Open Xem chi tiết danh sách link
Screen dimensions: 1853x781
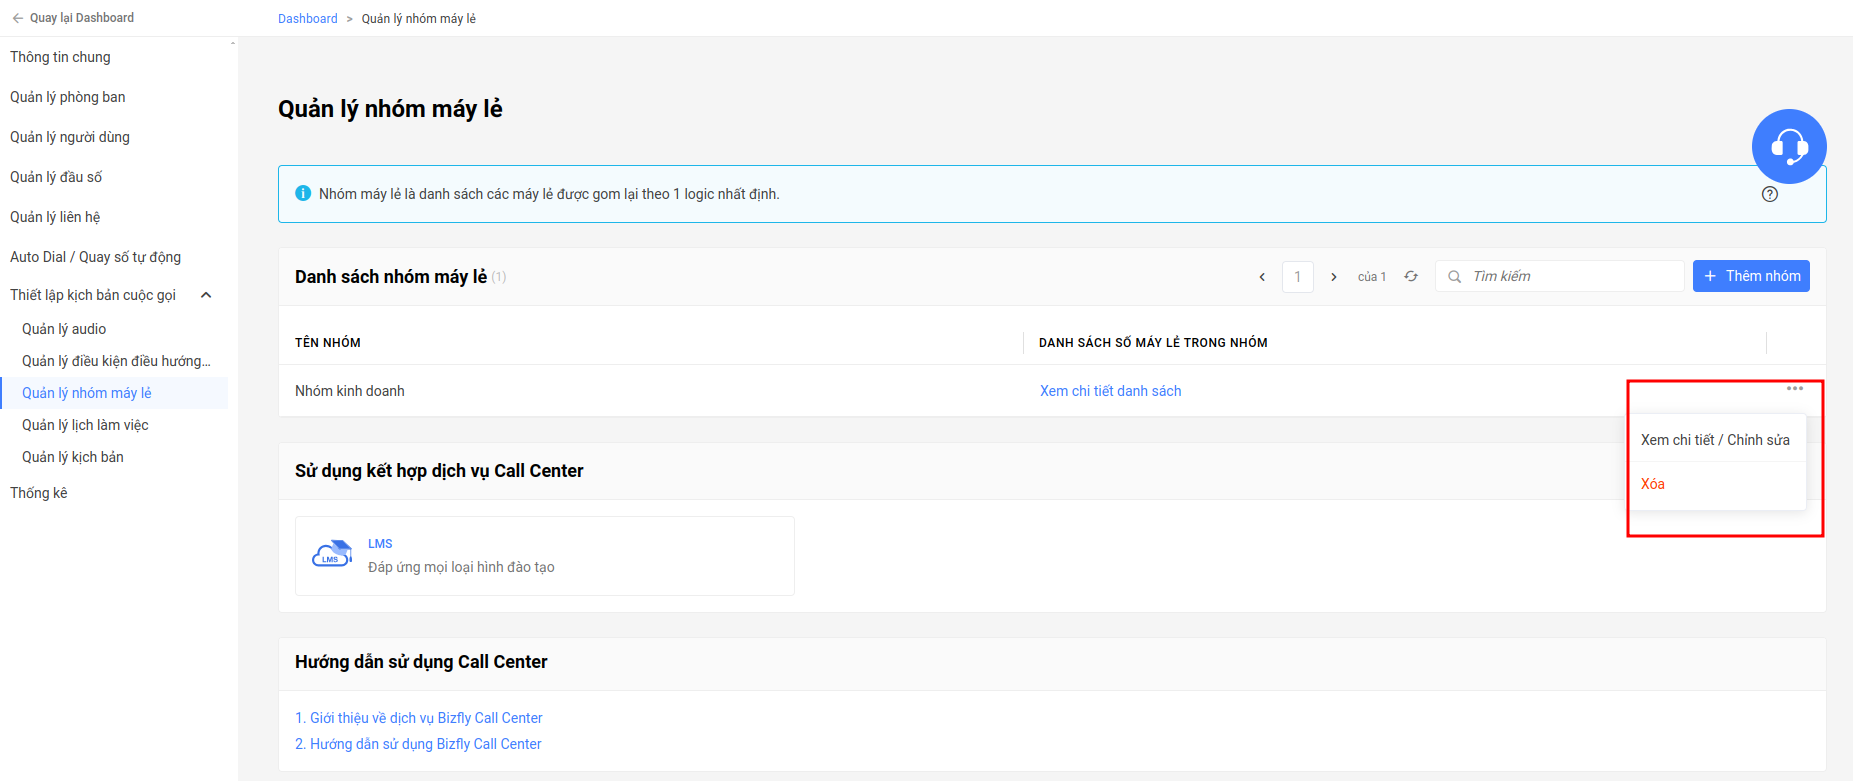[x=1110, y=391]
